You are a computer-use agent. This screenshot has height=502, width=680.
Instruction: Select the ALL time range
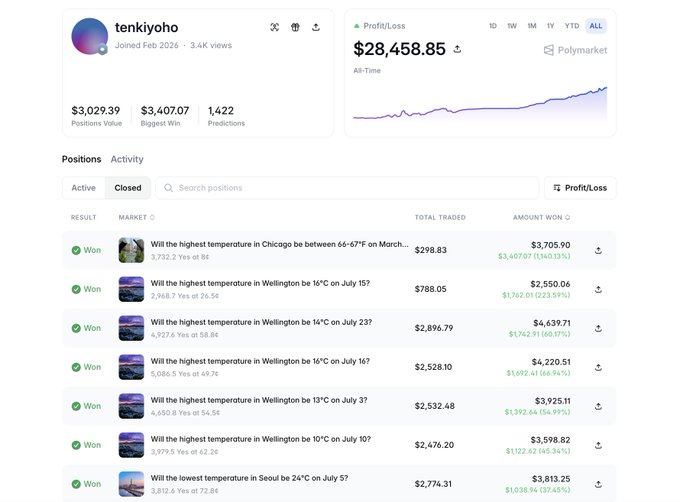point(595,26)
